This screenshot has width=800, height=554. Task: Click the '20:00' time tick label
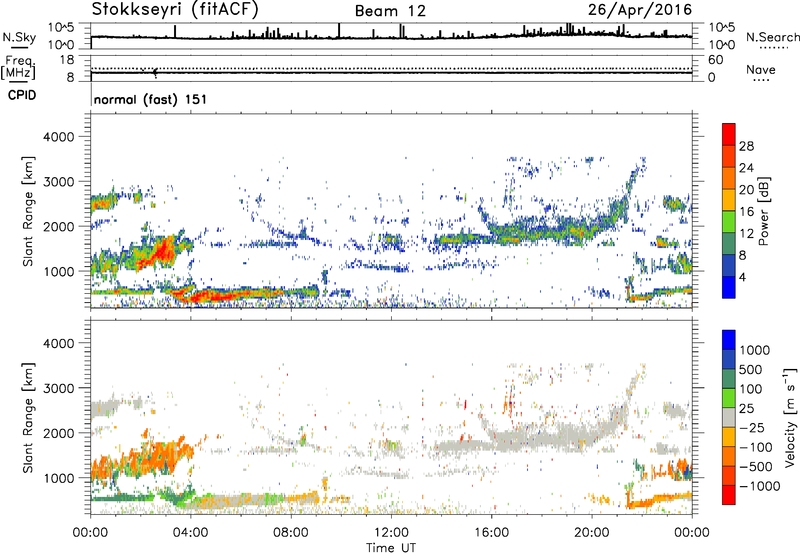(592, 533)
